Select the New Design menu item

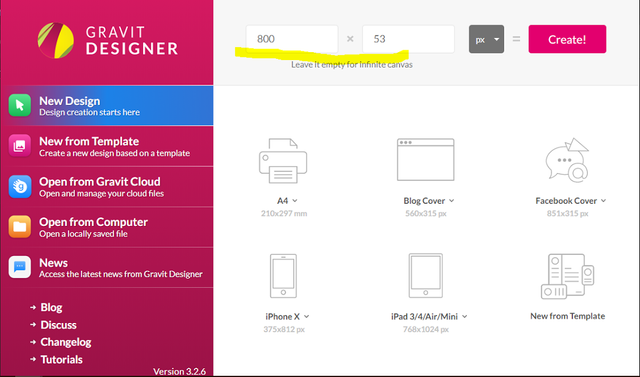coord(107,105)
